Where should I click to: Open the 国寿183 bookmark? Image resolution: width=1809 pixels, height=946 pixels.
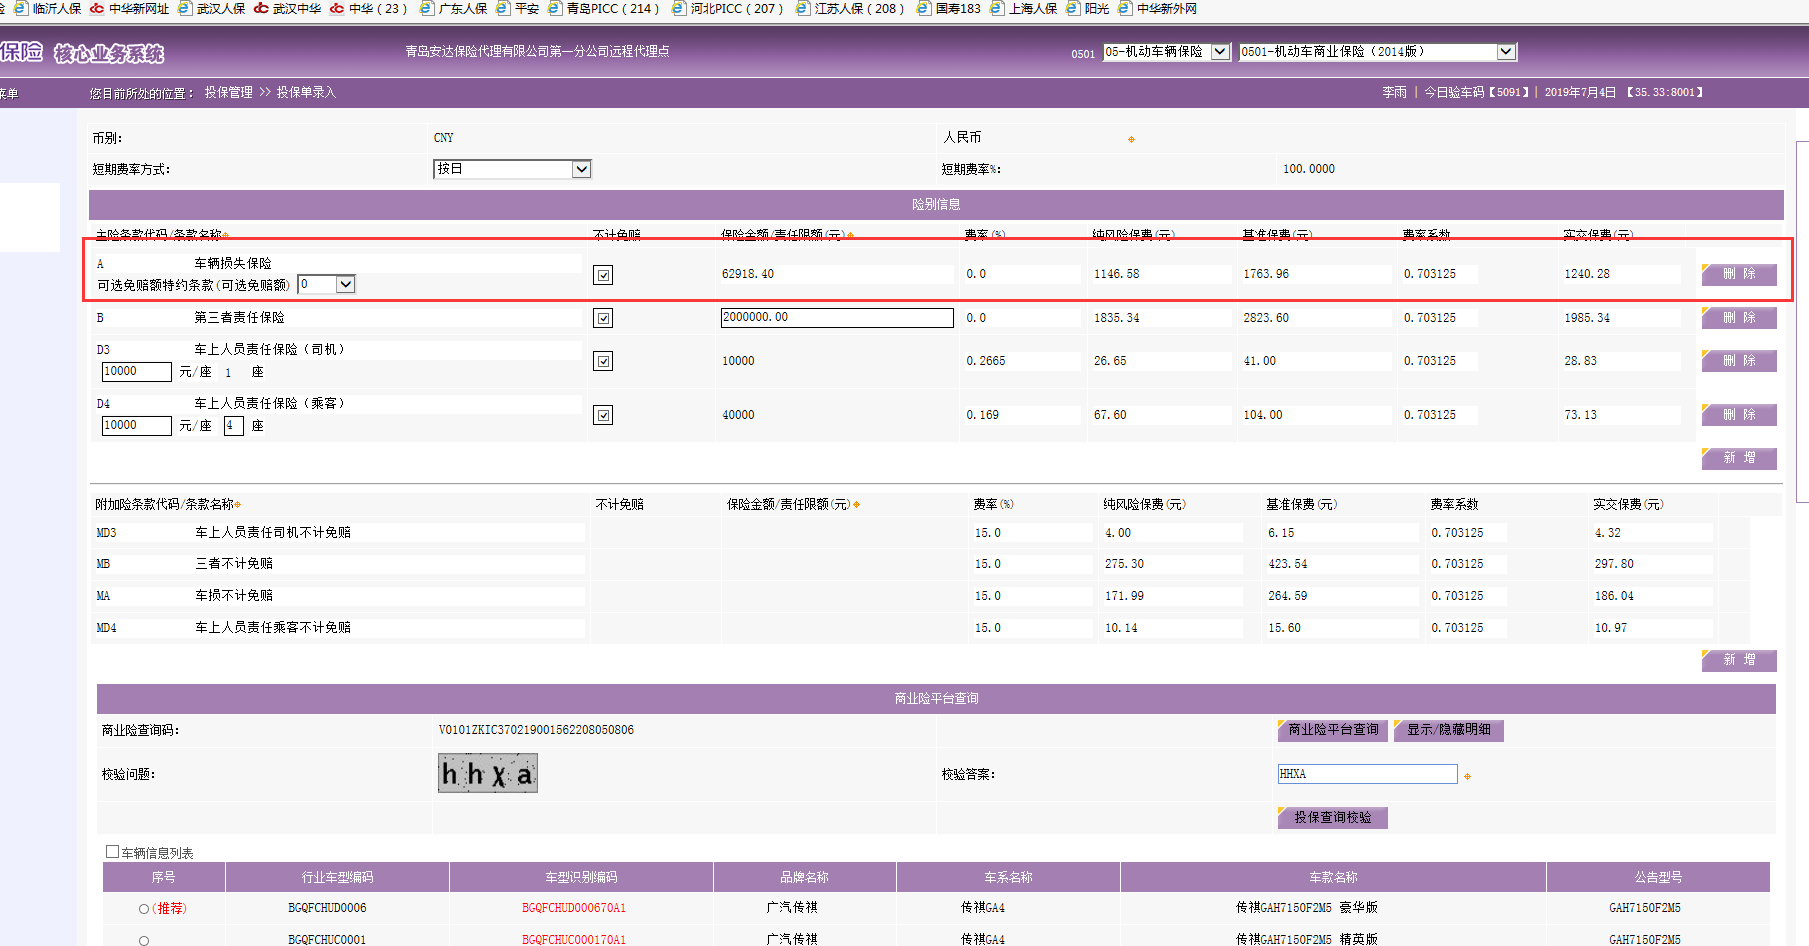coord(957,8)
